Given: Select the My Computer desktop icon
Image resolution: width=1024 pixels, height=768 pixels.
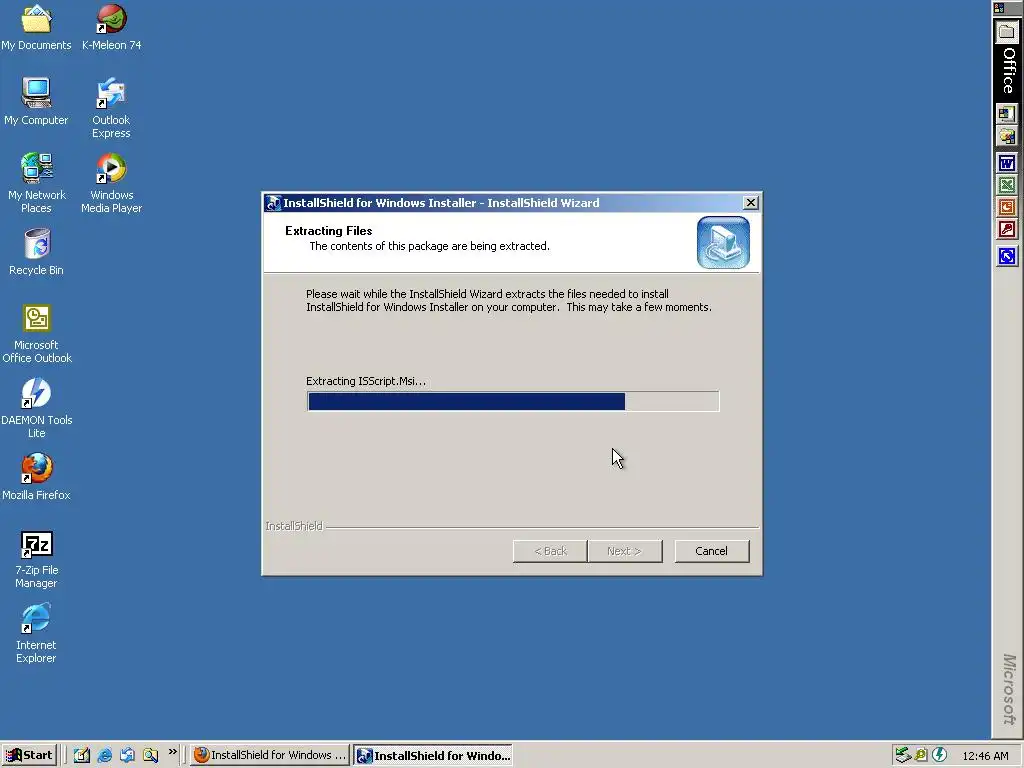Looking at the screenshot, I should click(36, 102).
